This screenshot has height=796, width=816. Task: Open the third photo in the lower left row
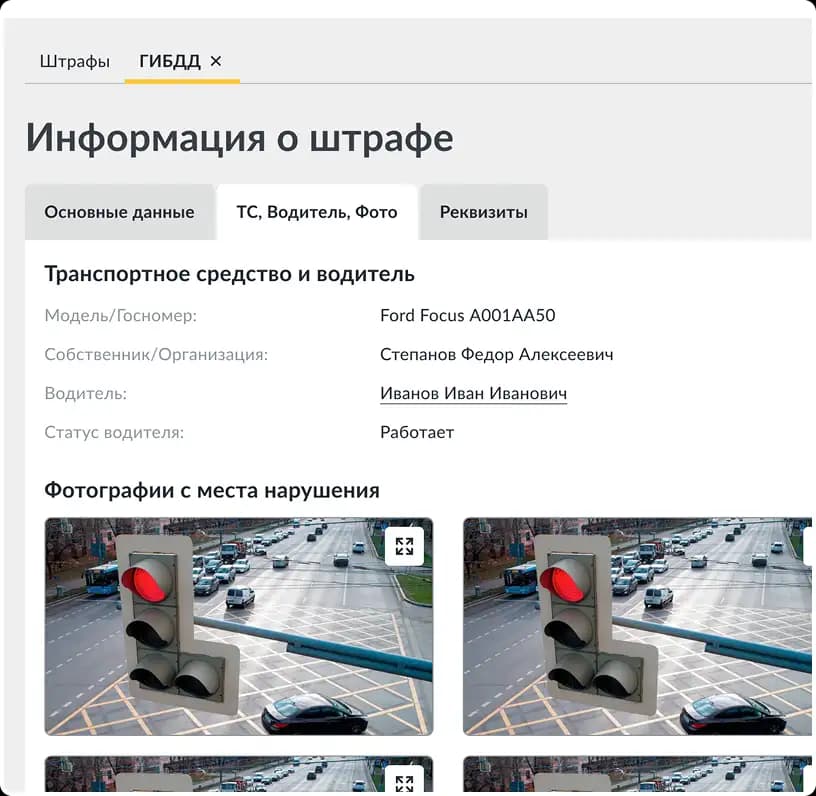point(239,774)
